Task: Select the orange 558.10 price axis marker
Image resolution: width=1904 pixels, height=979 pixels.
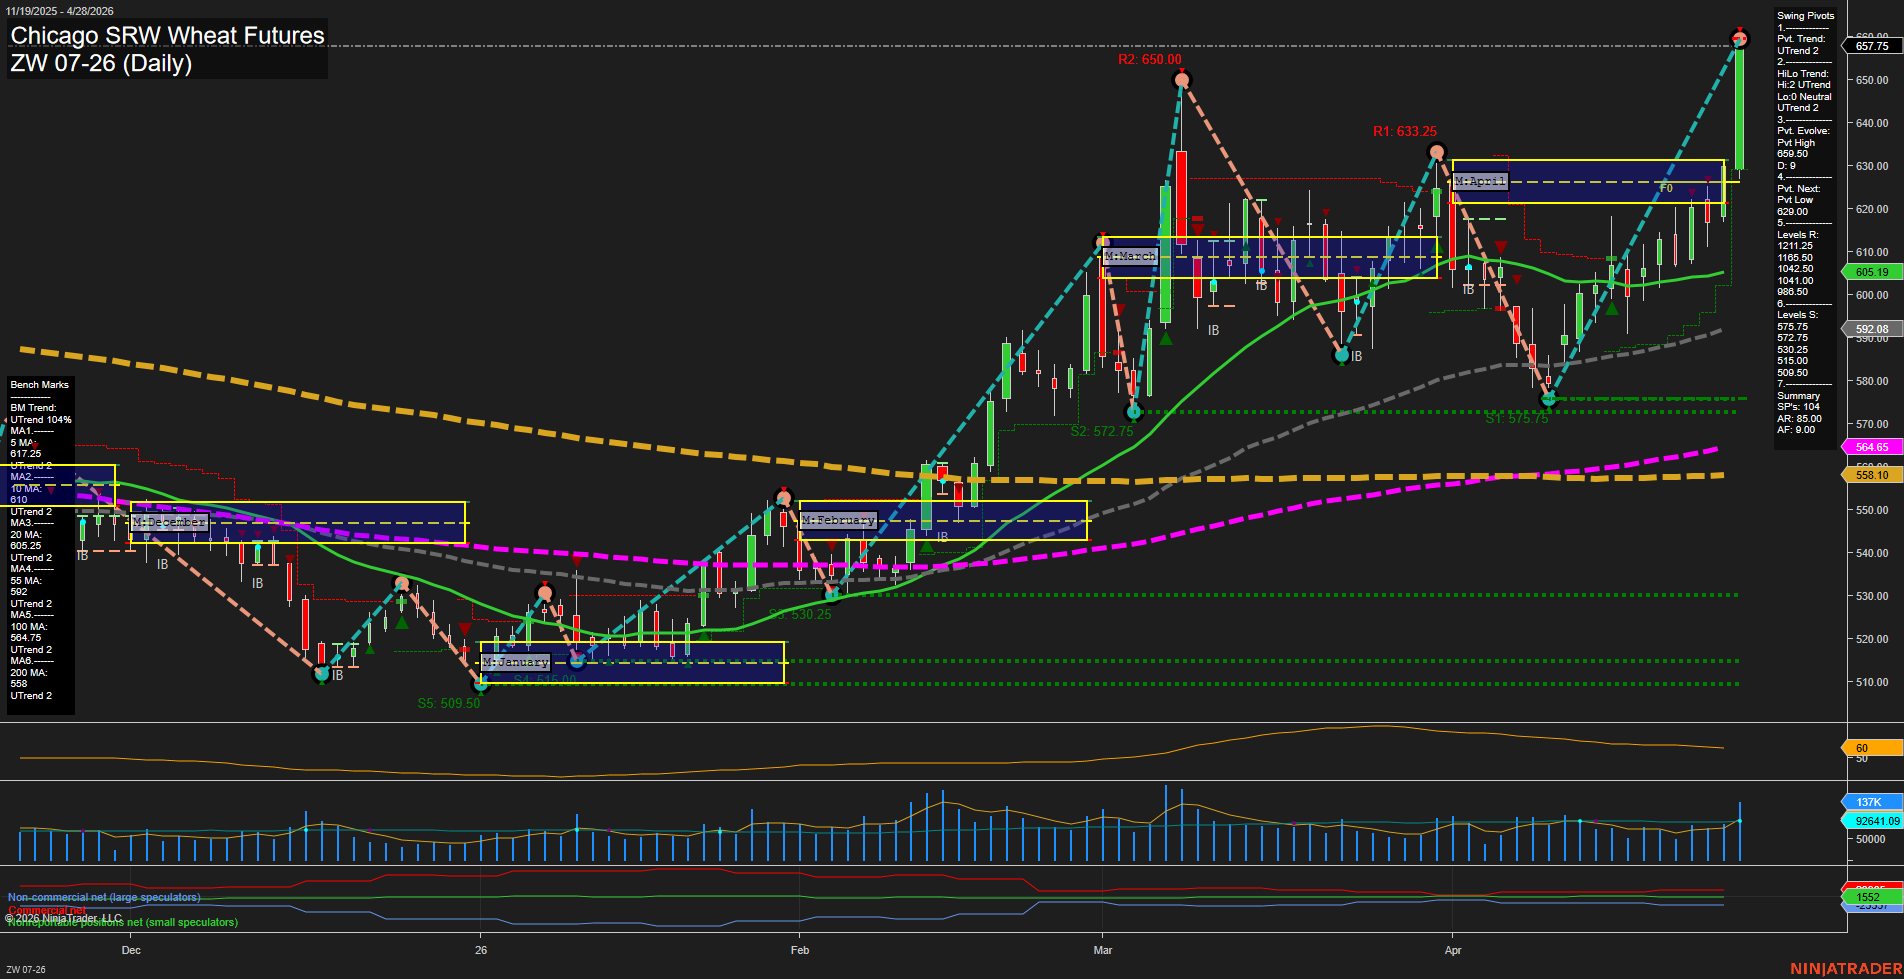Action: [x=1871, y=475]
